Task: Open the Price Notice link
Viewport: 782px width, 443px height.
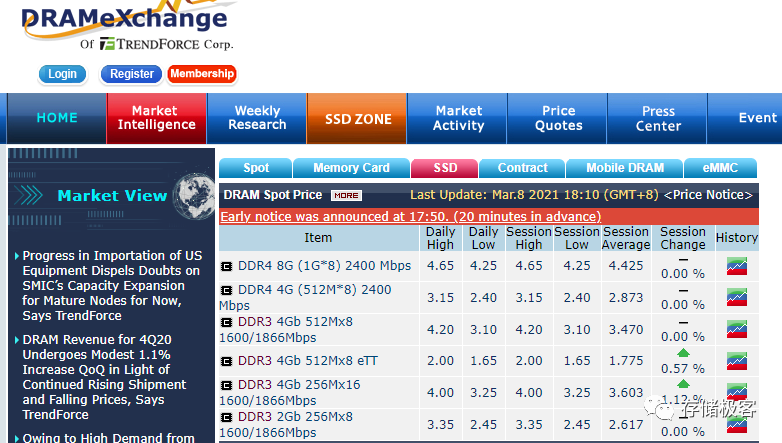Action: pos(708,195)
